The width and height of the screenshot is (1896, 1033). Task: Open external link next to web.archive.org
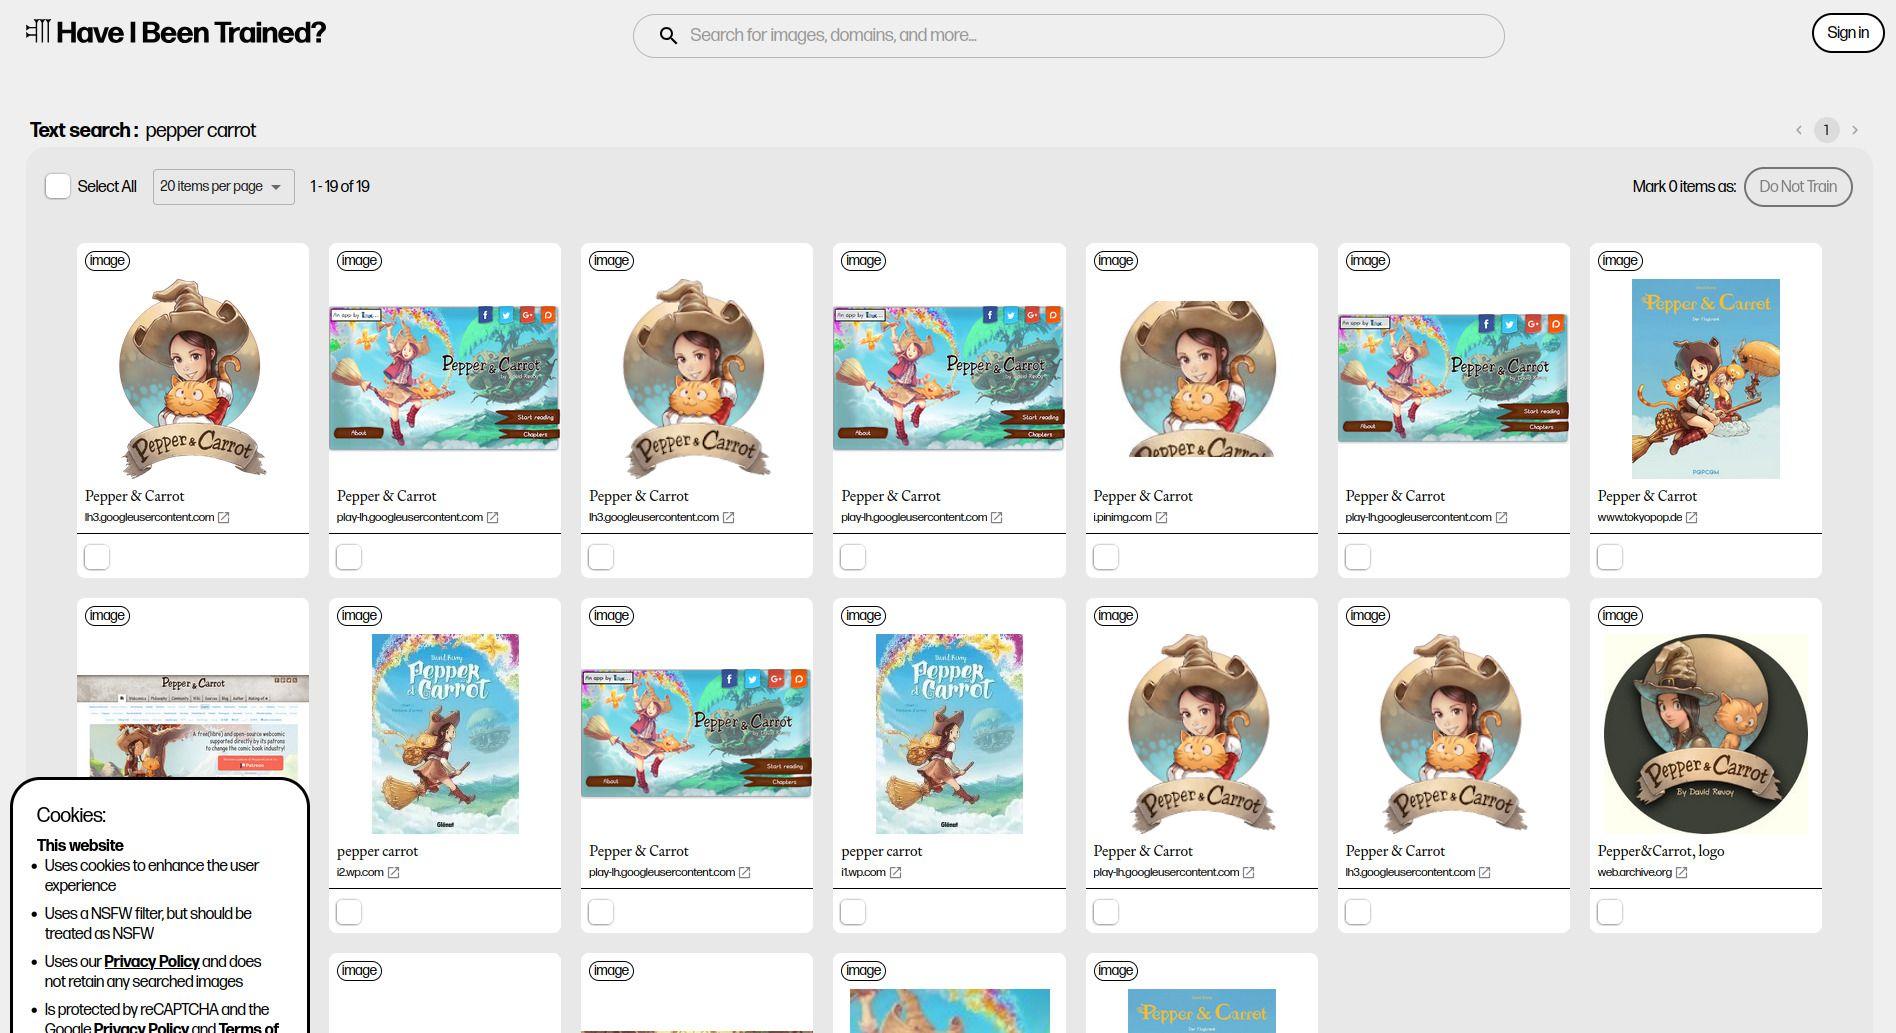(x=1680, y=872)
